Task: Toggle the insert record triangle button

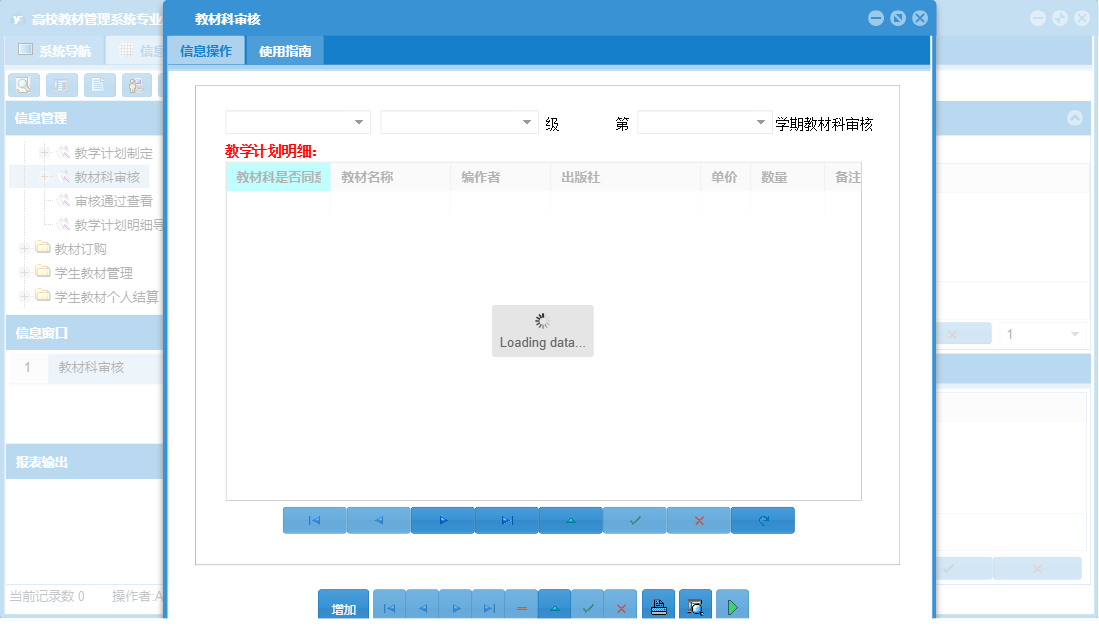Action: click(570, 520)
